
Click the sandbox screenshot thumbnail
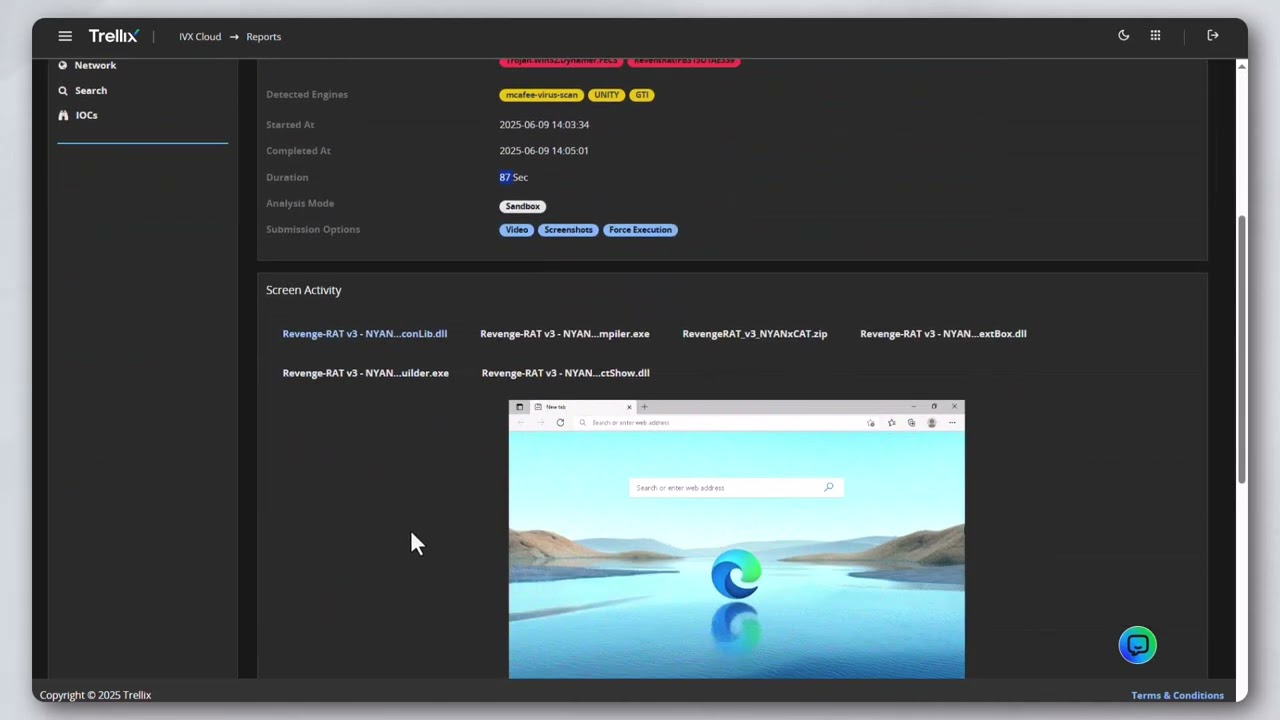[x=737, y=539]
